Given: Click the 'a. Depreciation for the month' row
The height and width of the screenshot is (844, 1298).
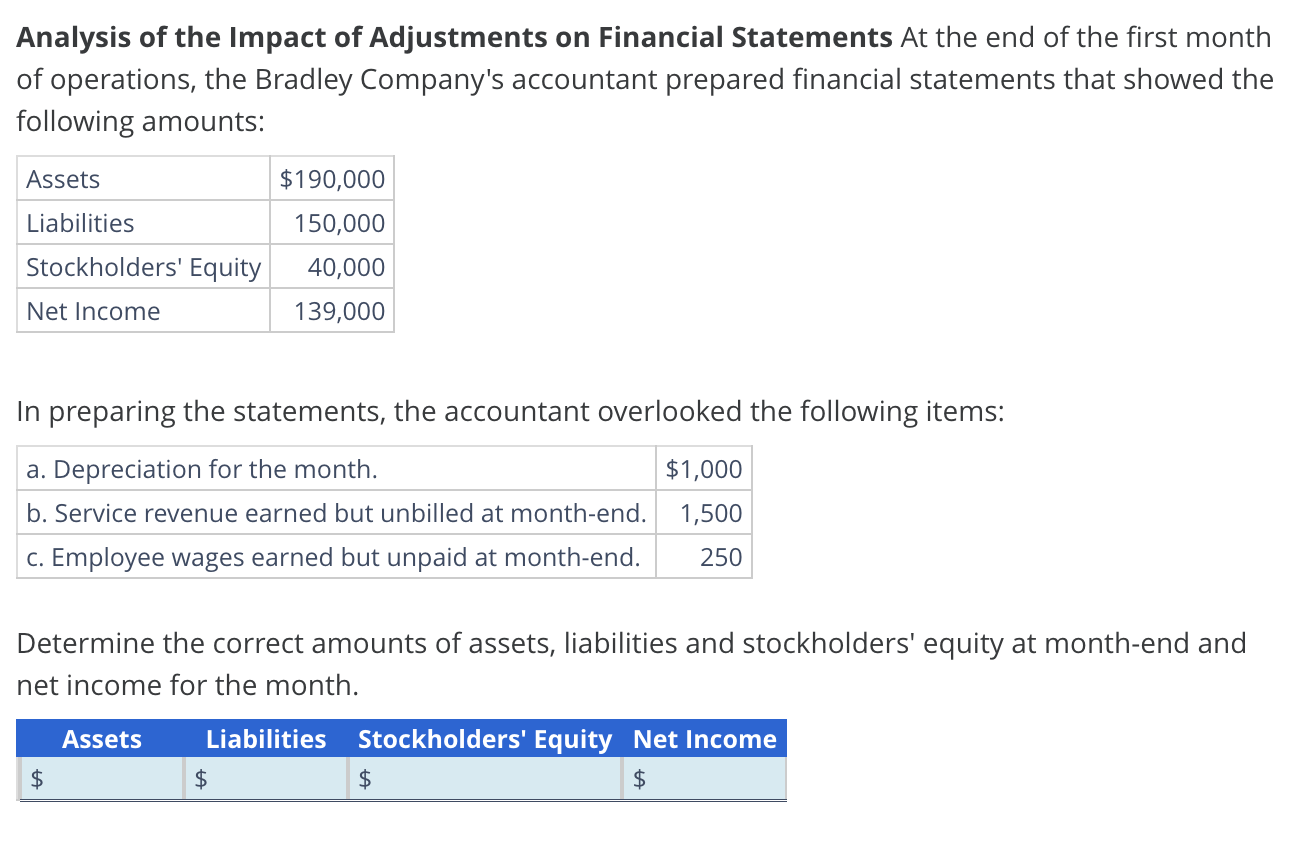Looking at the screenshot, I should 202,469.
